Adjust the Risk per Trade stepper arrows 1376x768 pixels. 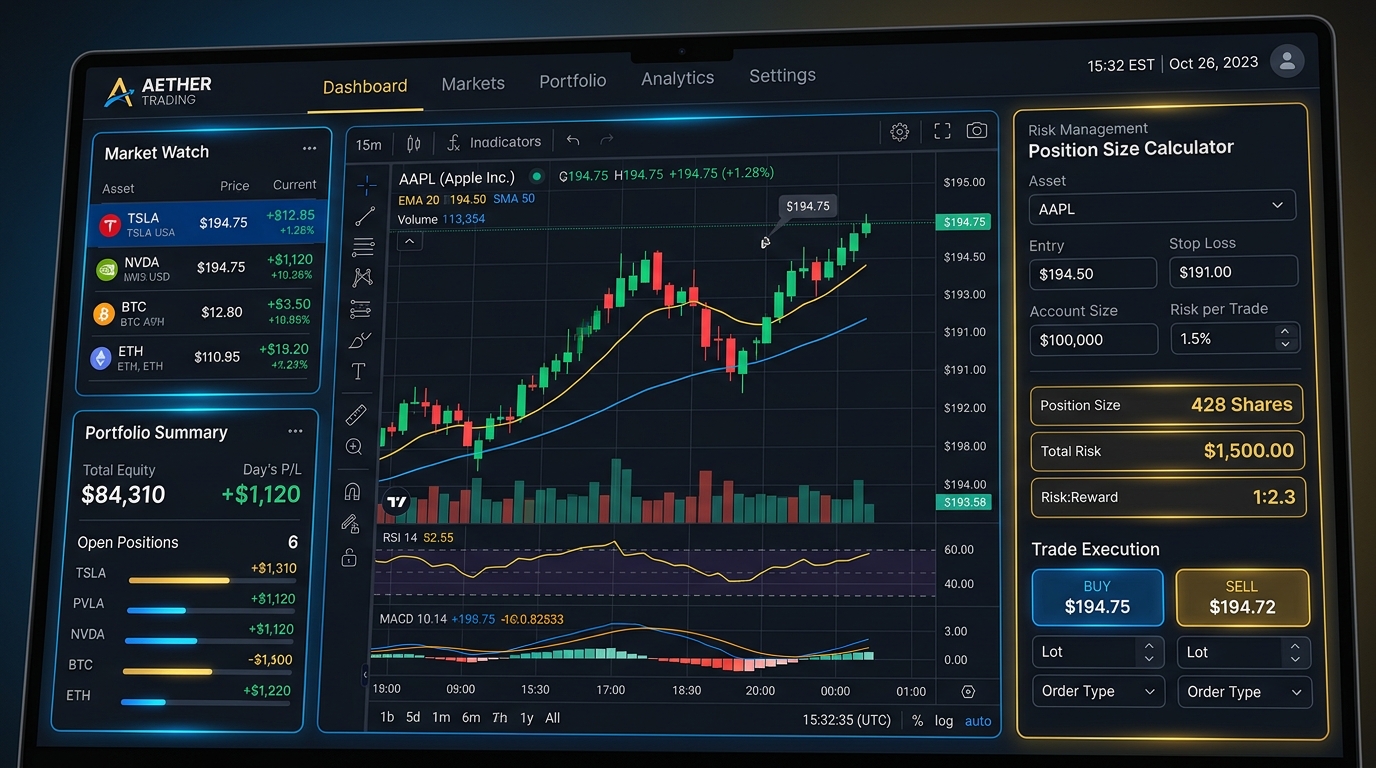1285,338
